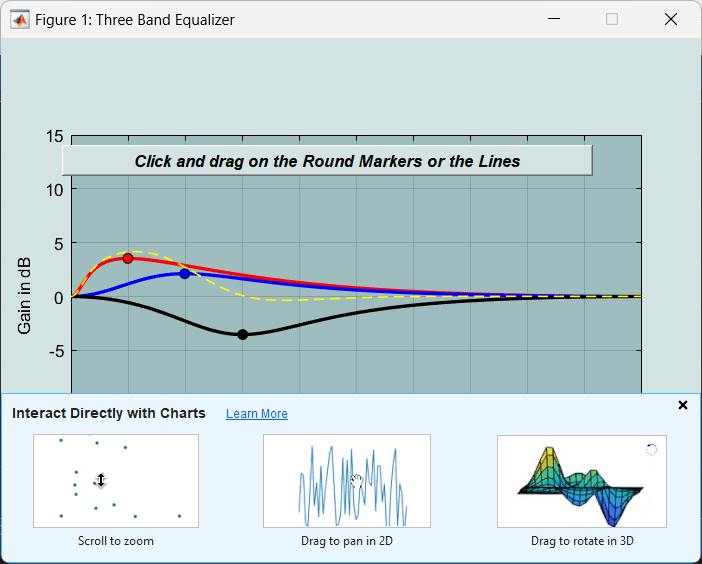Minimize the Three Band Equalizer window
Image resolution: width=702 pixels, height=564 pixels.
(554, 19)
